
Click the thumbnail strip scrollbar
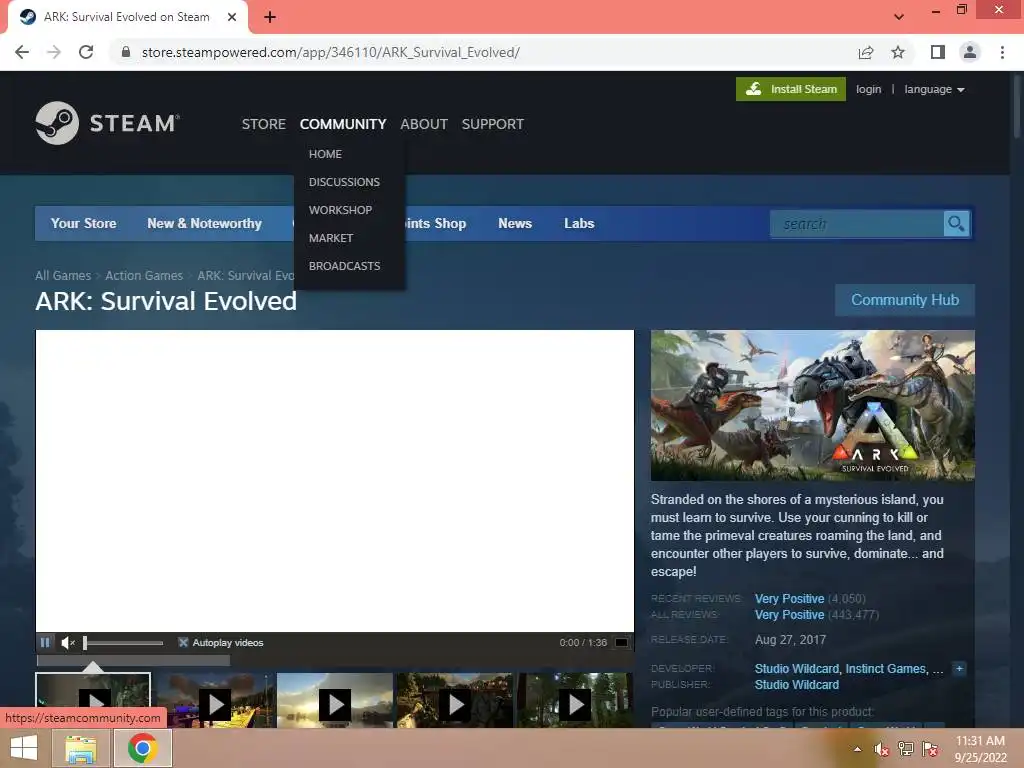point(133,661)
